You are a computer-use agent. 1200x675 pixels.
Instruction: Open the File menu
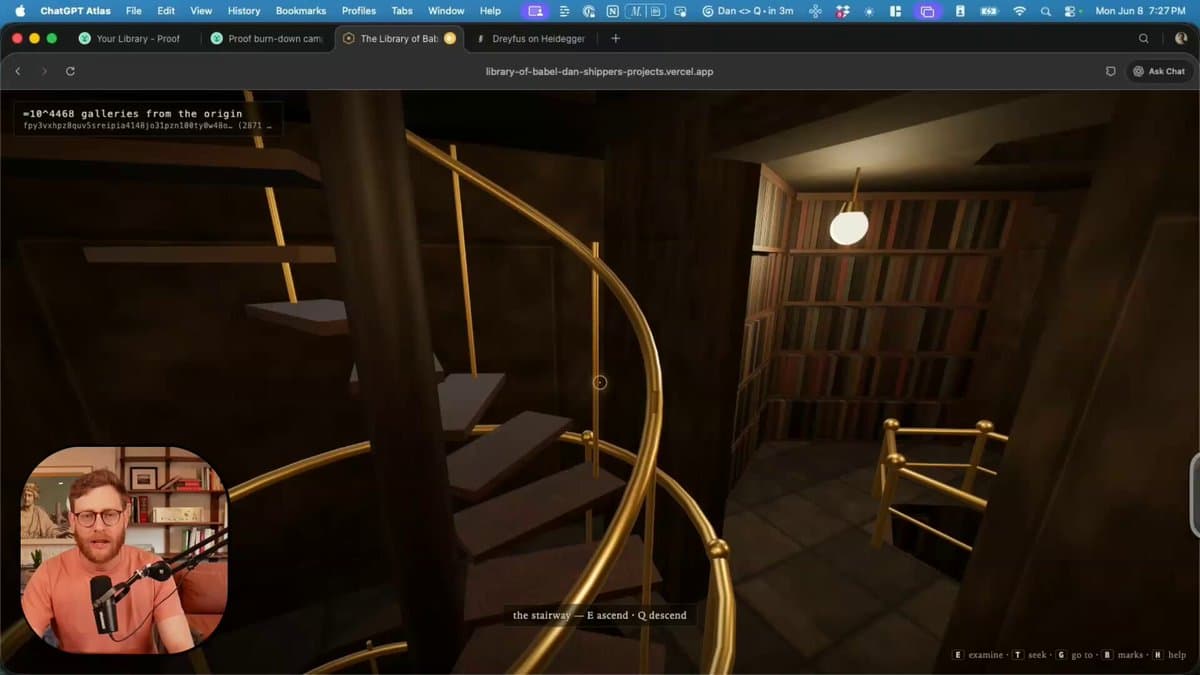point(134,11)
